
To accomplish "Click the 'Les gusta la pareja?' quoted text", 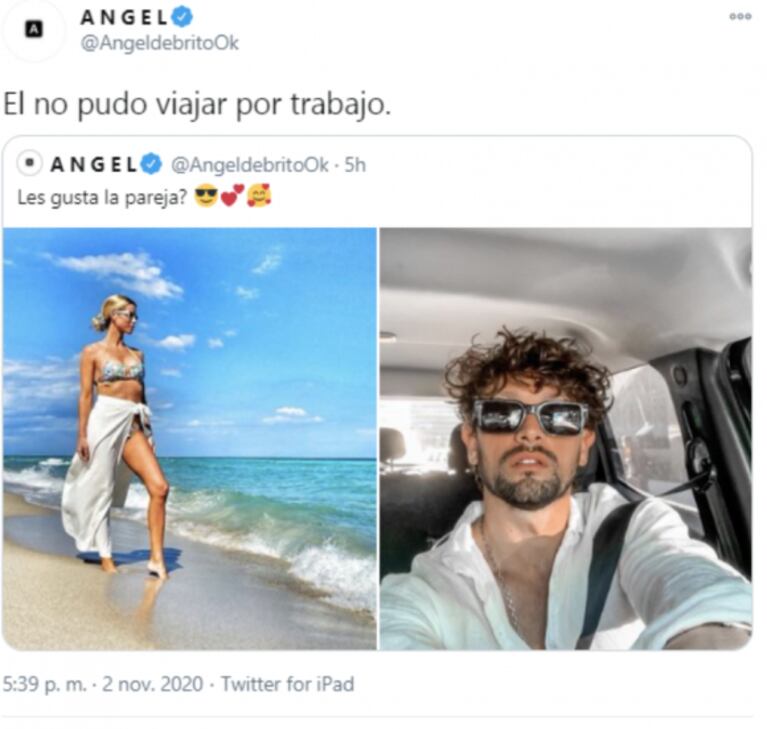I will coord(102,198).
